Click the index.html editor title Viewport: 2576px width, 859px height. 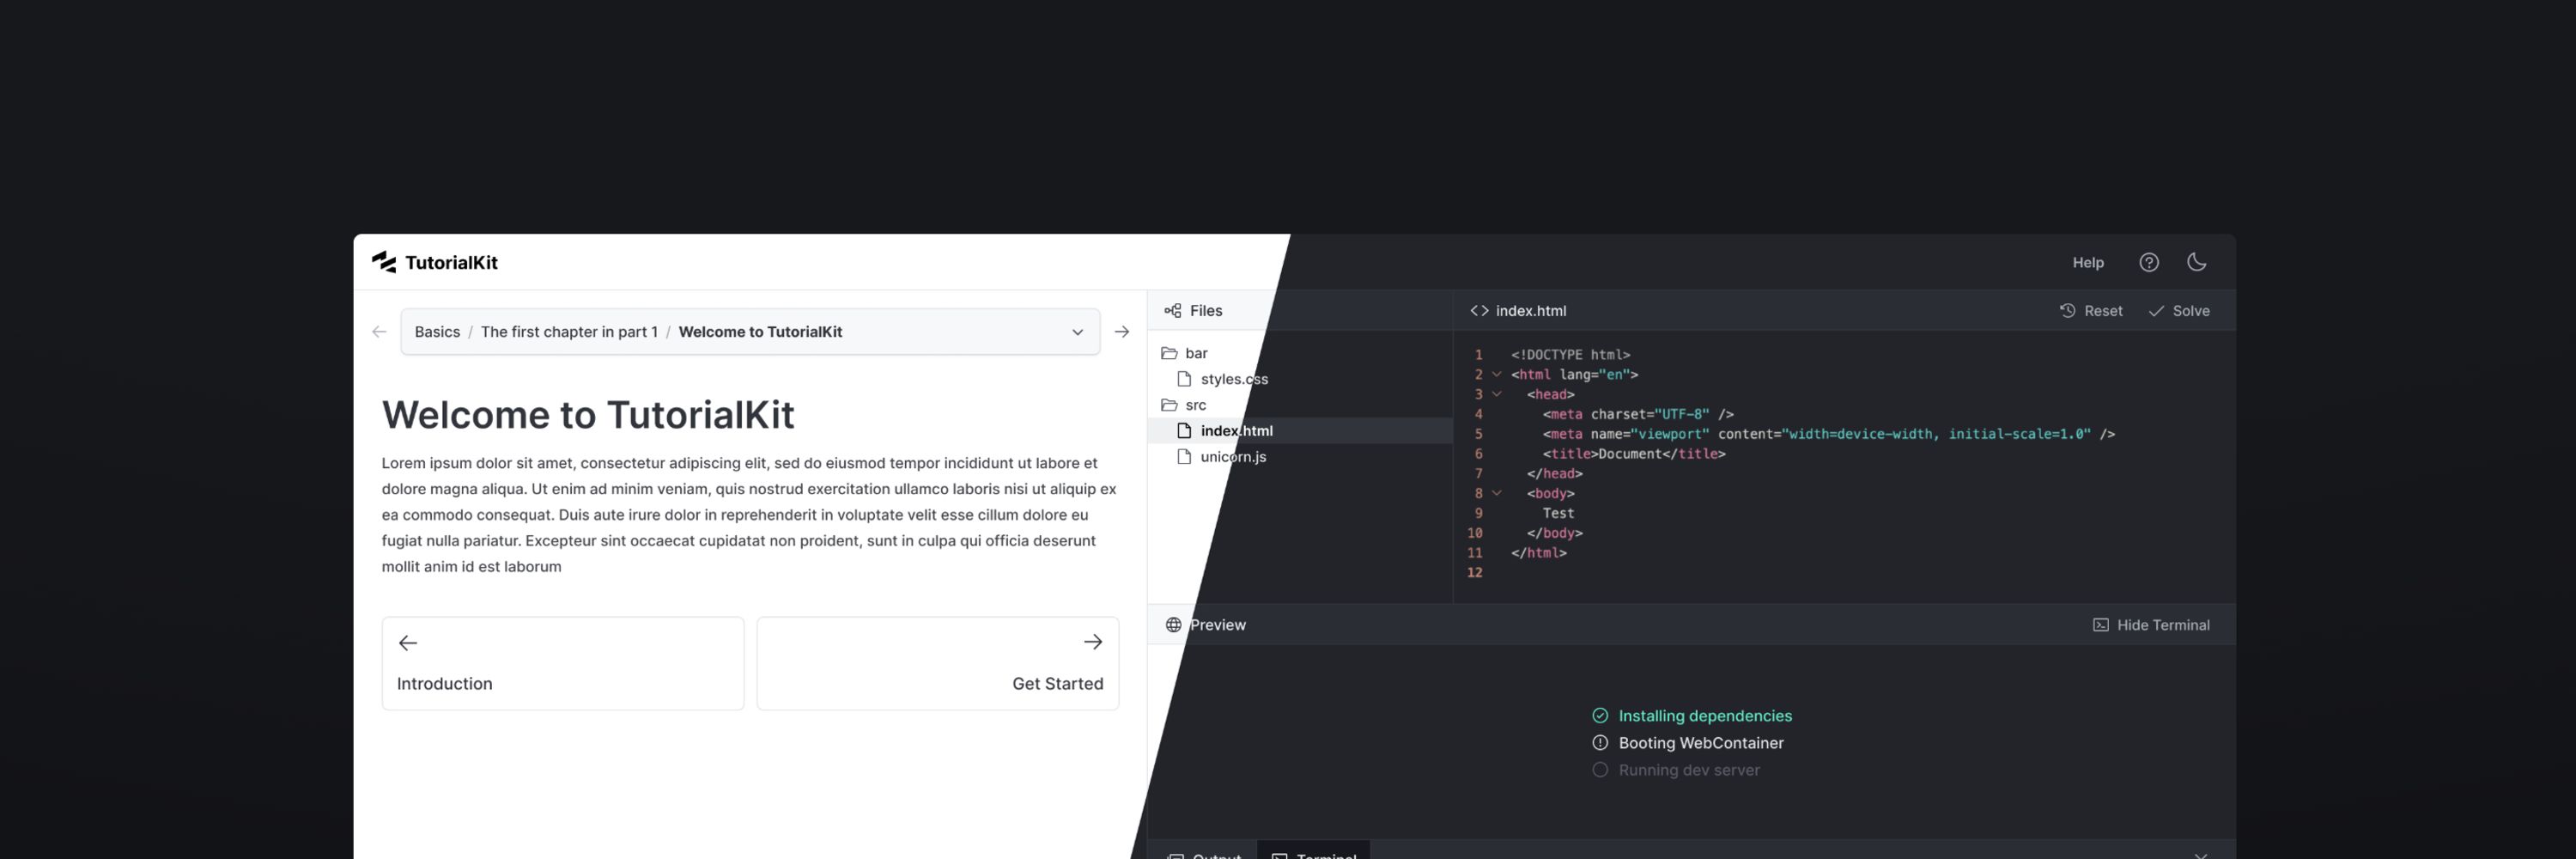coord(1531,311)
